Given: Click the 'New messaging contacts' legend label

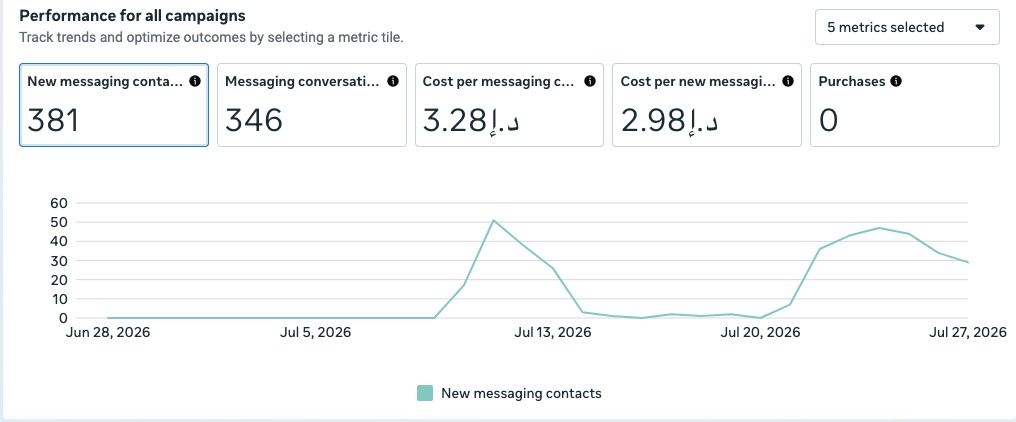Looking at the screenshot, I should 521,393.
